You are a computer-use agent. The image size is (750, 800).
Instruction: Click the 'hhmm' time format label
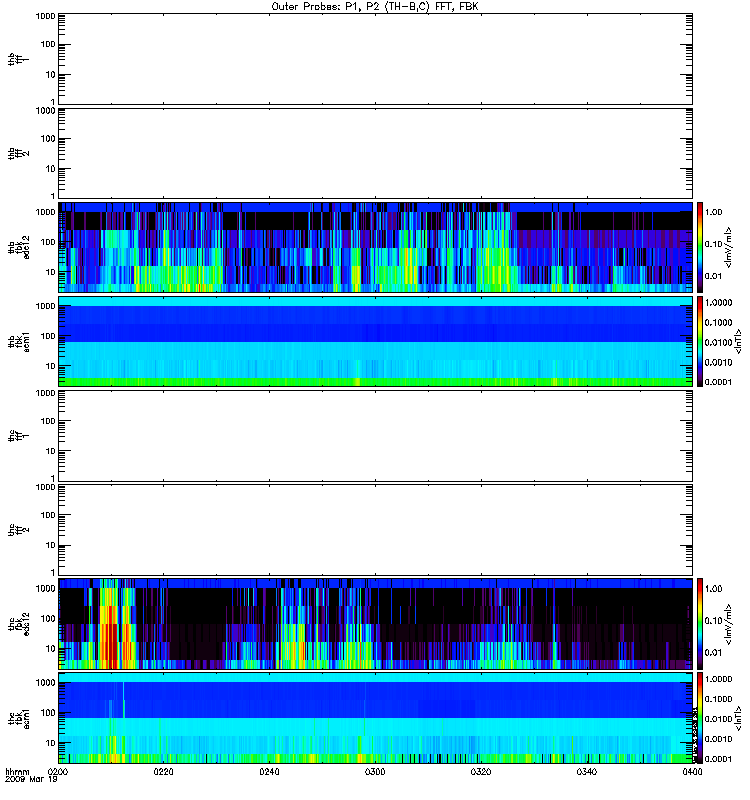point(17,771)
